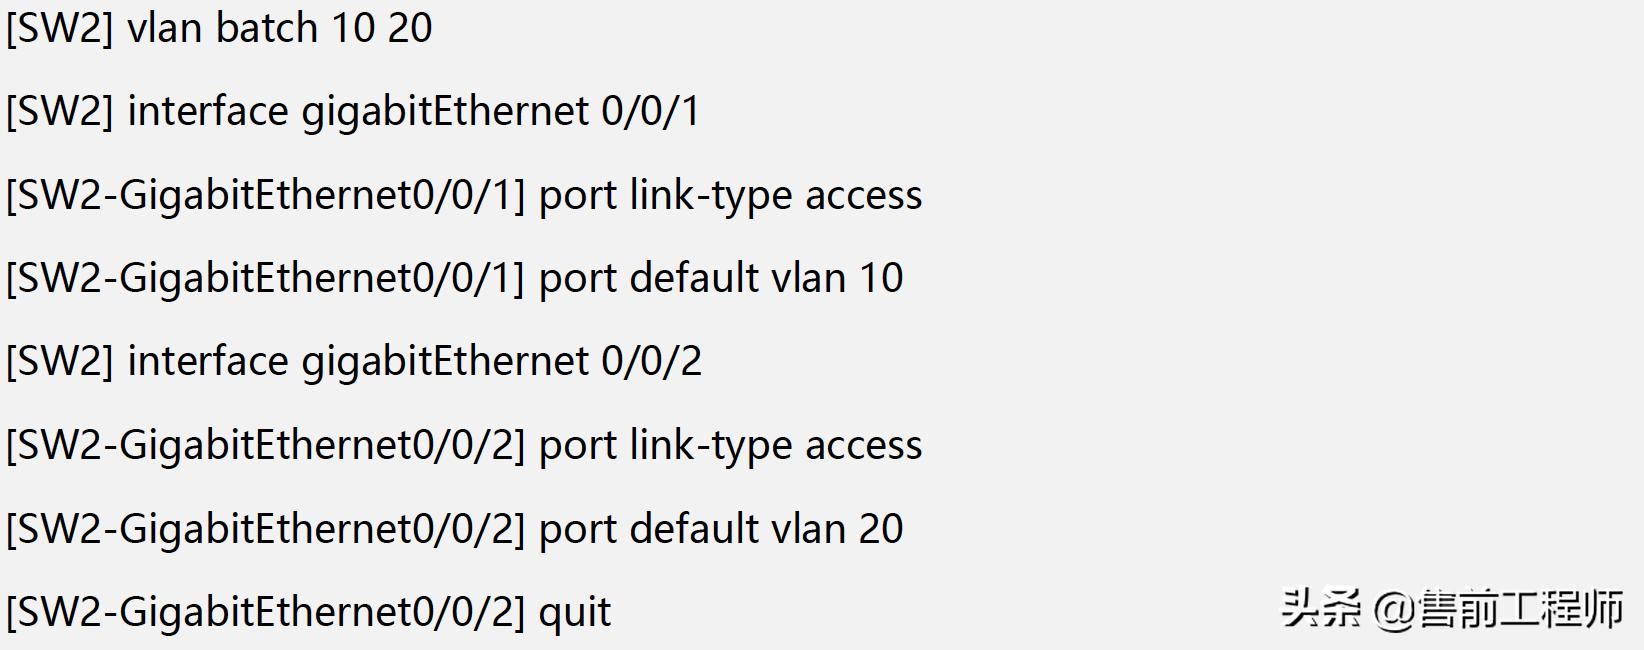The image size is (1644, 650).
Task: Click the [SW2] prompt before "interface gigabitEthernet 0/0/1"
Action: (x=59, y=111)
